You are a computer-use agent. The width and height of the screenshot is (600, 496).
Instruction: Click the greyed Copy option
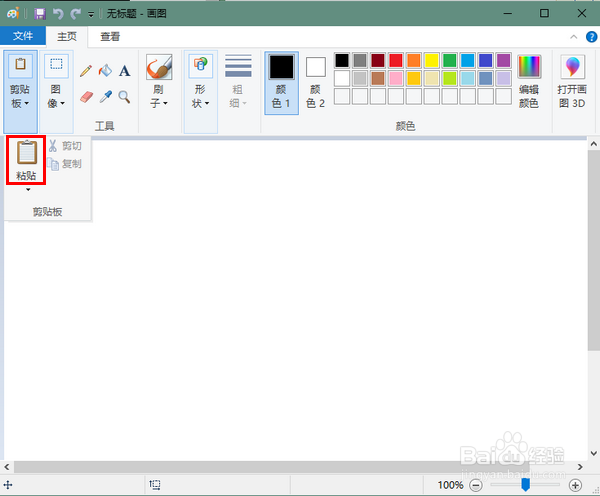[65, 164]
